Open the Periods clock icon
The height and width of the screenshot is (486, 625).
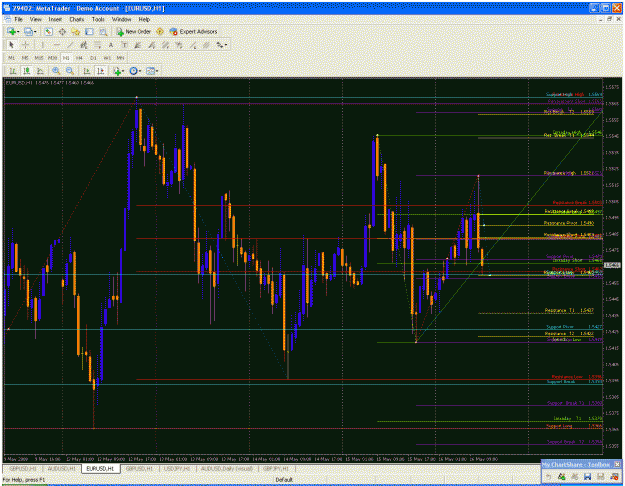tap(134, 71)
